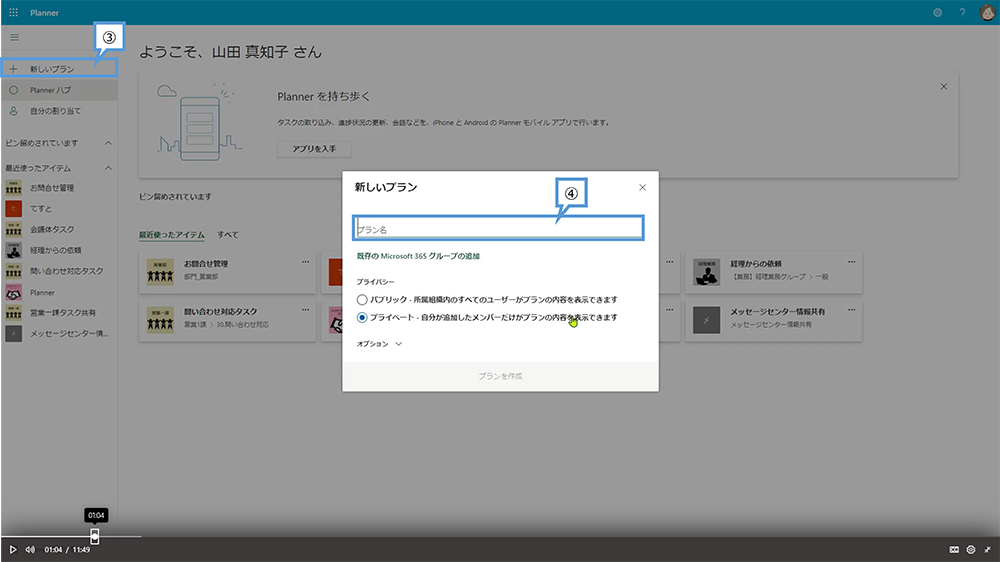Open 営業一課タスク共有 icon in sidebar
Image resolution: width=1000 pixels, height=562 pixels.
(13, 313)
